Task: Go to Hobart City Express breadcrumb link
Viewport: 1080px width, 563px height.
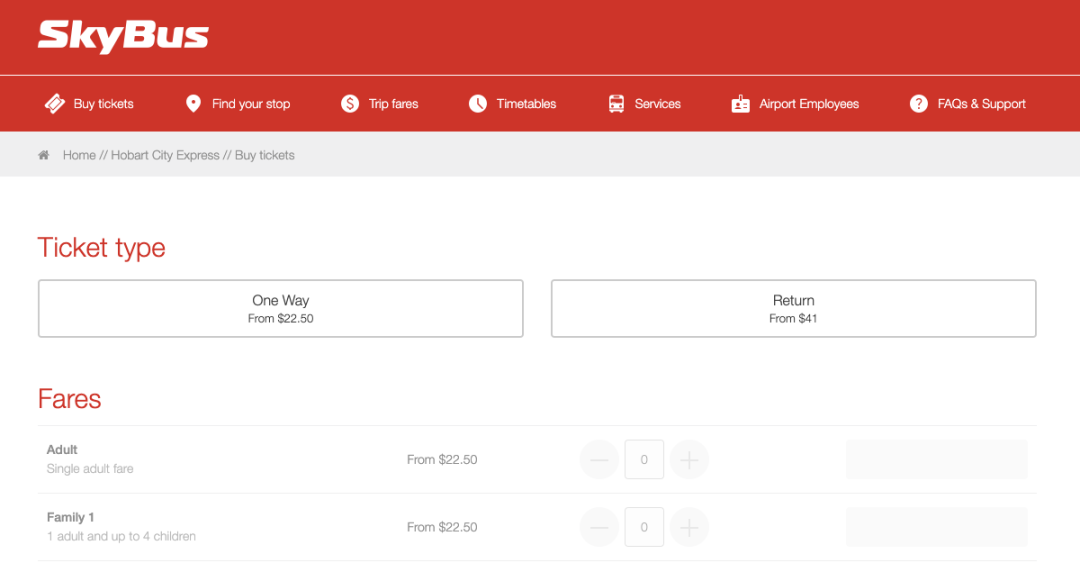Action: pos(165,155)
